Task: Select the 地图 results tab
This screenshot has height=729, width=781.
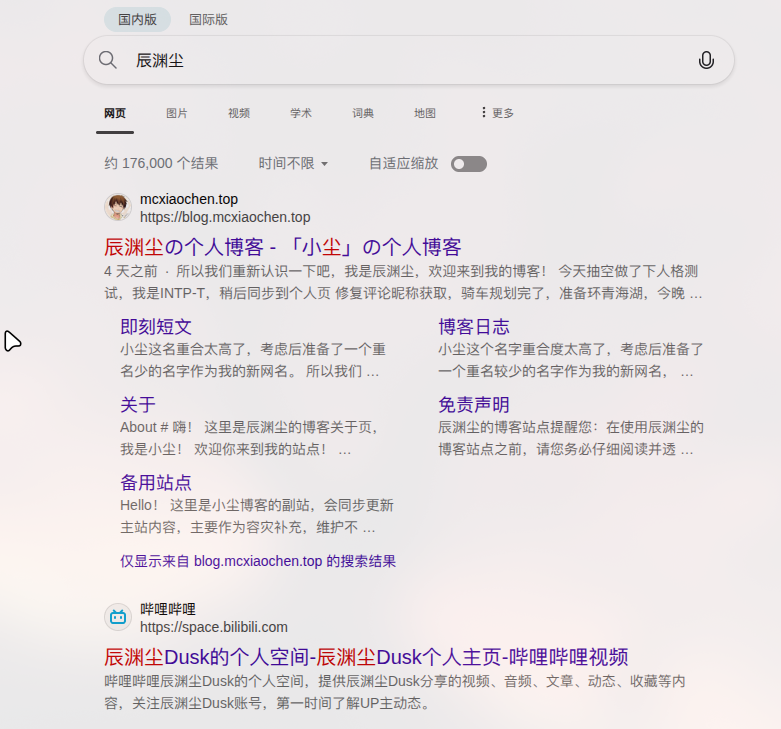Action: [x=425, y=113]
